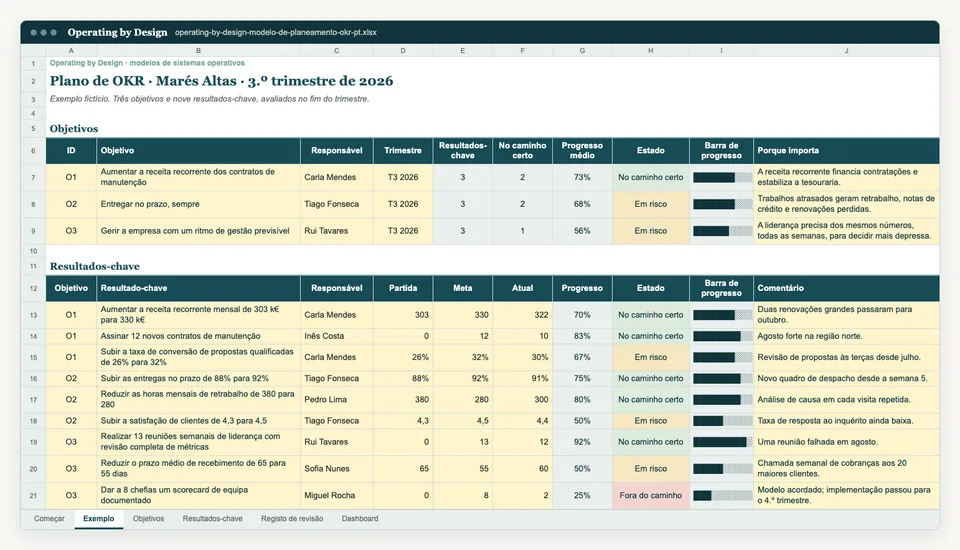Click the 'Porque importa' column header
The width and height of the screenshot is (960, 550).
click(x=846, y=151)
